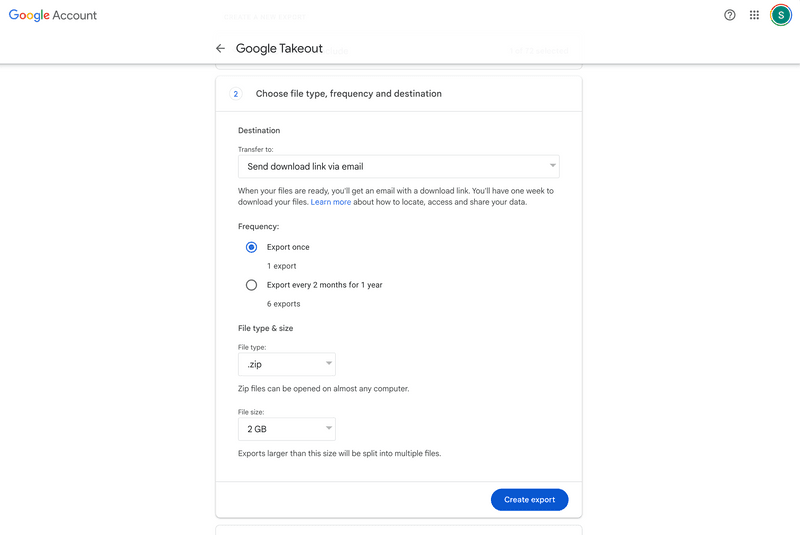The height and width of the screenshot is (535, 800).
Task: Click the 'Choose file type, frequency and destination' heading
Action: coord(348,94)
